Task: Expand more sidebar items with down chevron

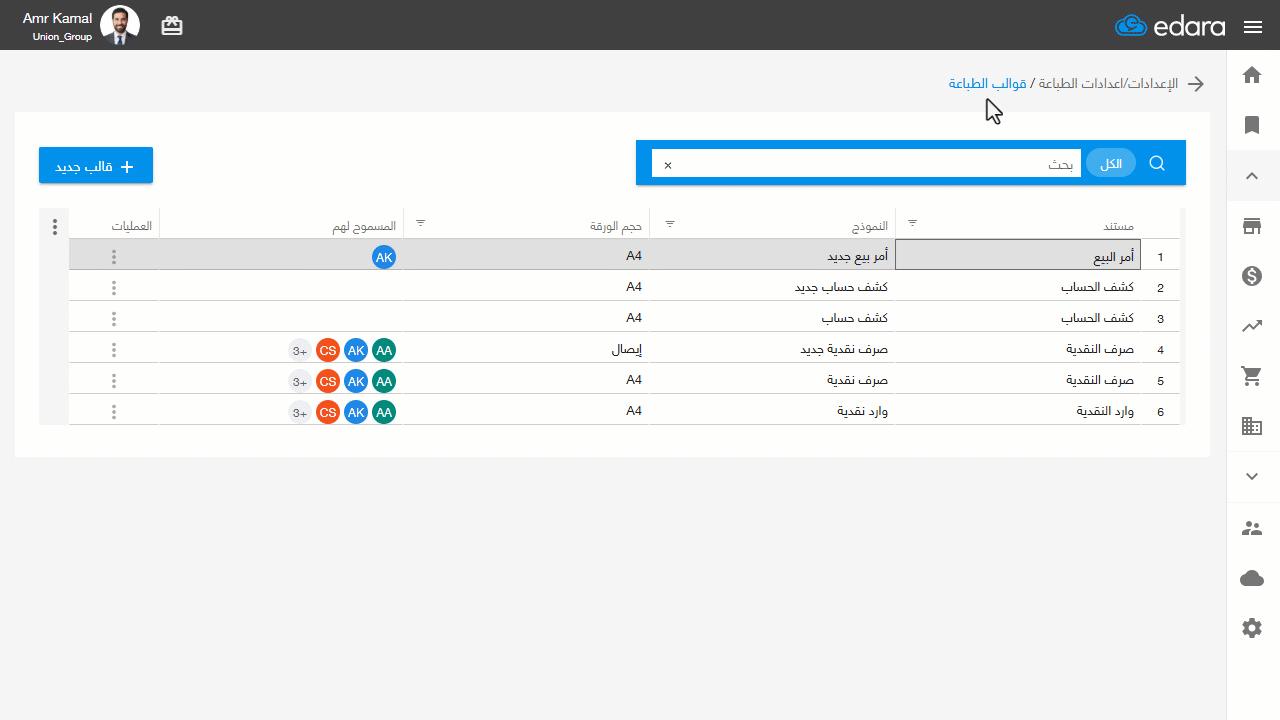Action: 1251,476
